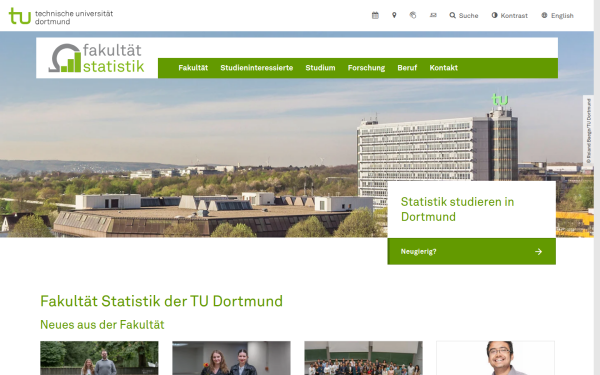Open Suche search
Image resolution: width=600 pixels, height=375 pixels.
coord(464,16)
